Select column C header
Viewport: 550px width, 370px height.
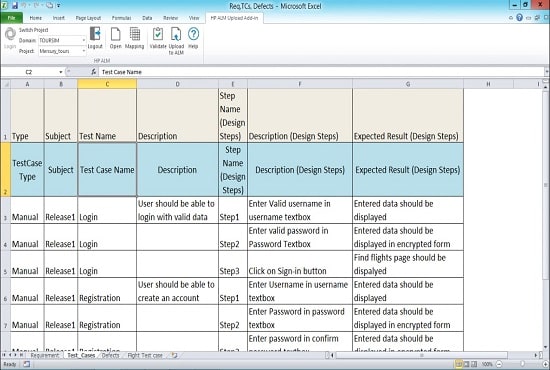point(107,84)
